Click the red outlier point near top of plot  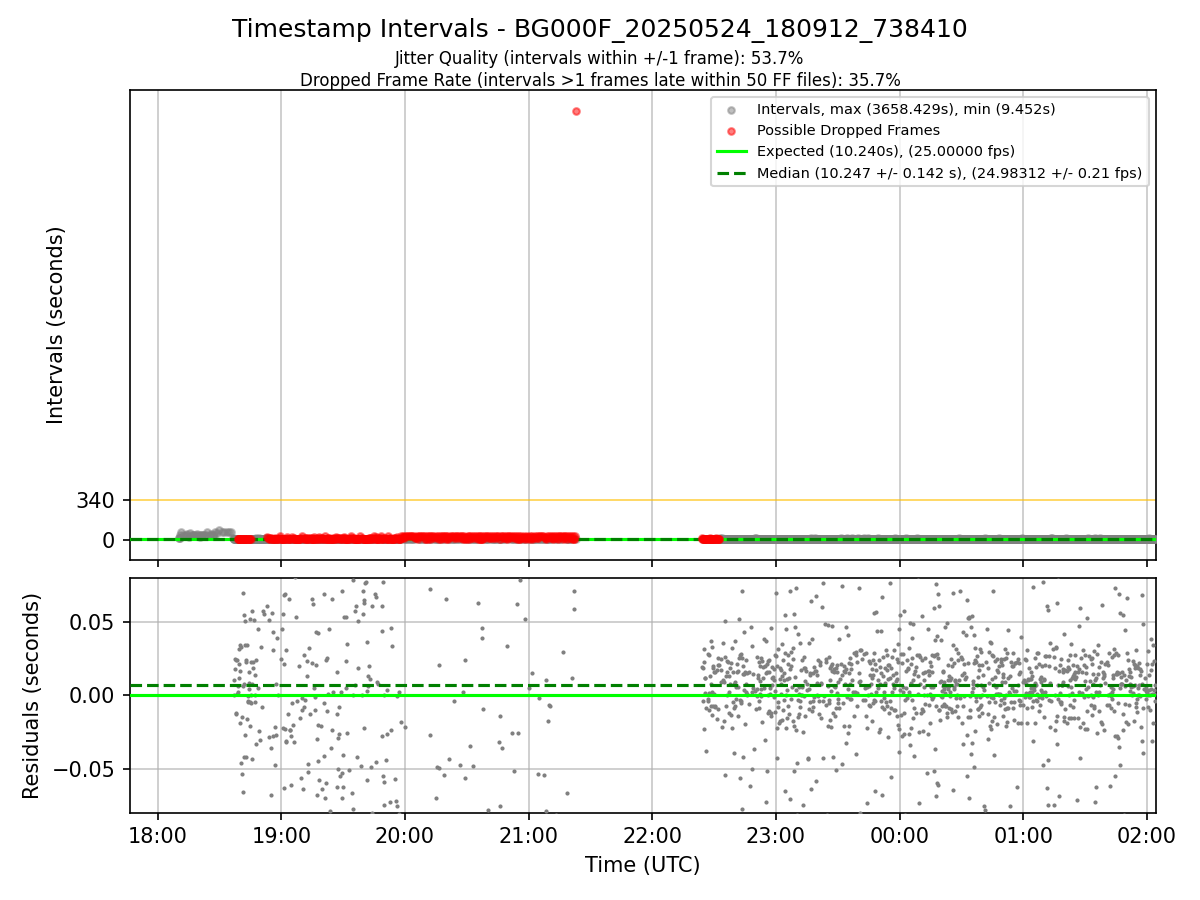[x=576, y=111]
